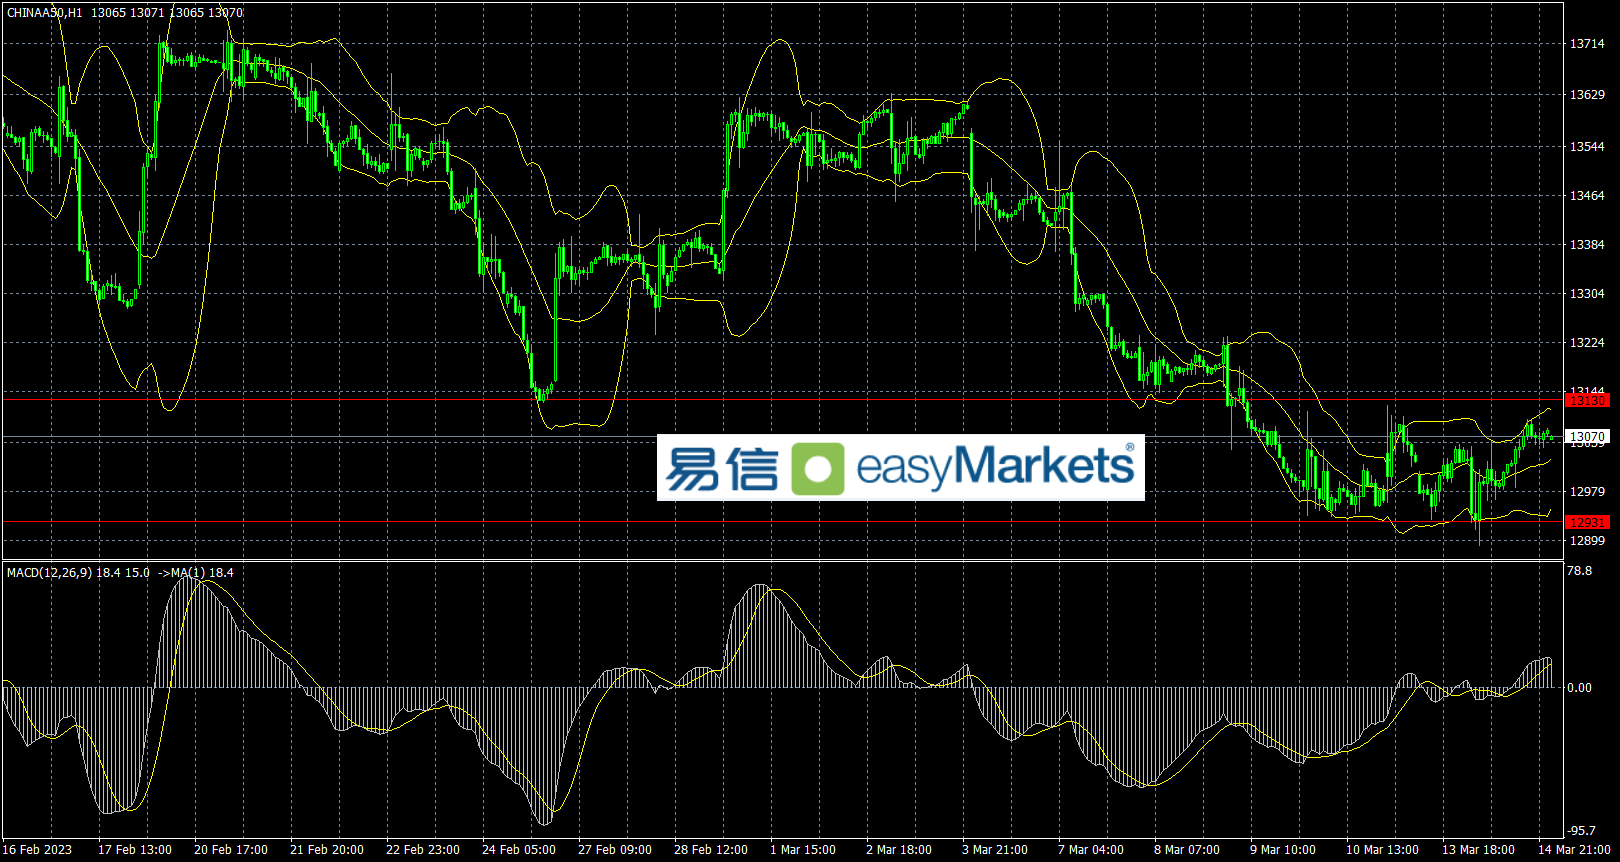The height and width of the screenshot is (862, 1620).
Task: Click the 24 Feb 05:00 time label
Action: click(x=519, y=850)
